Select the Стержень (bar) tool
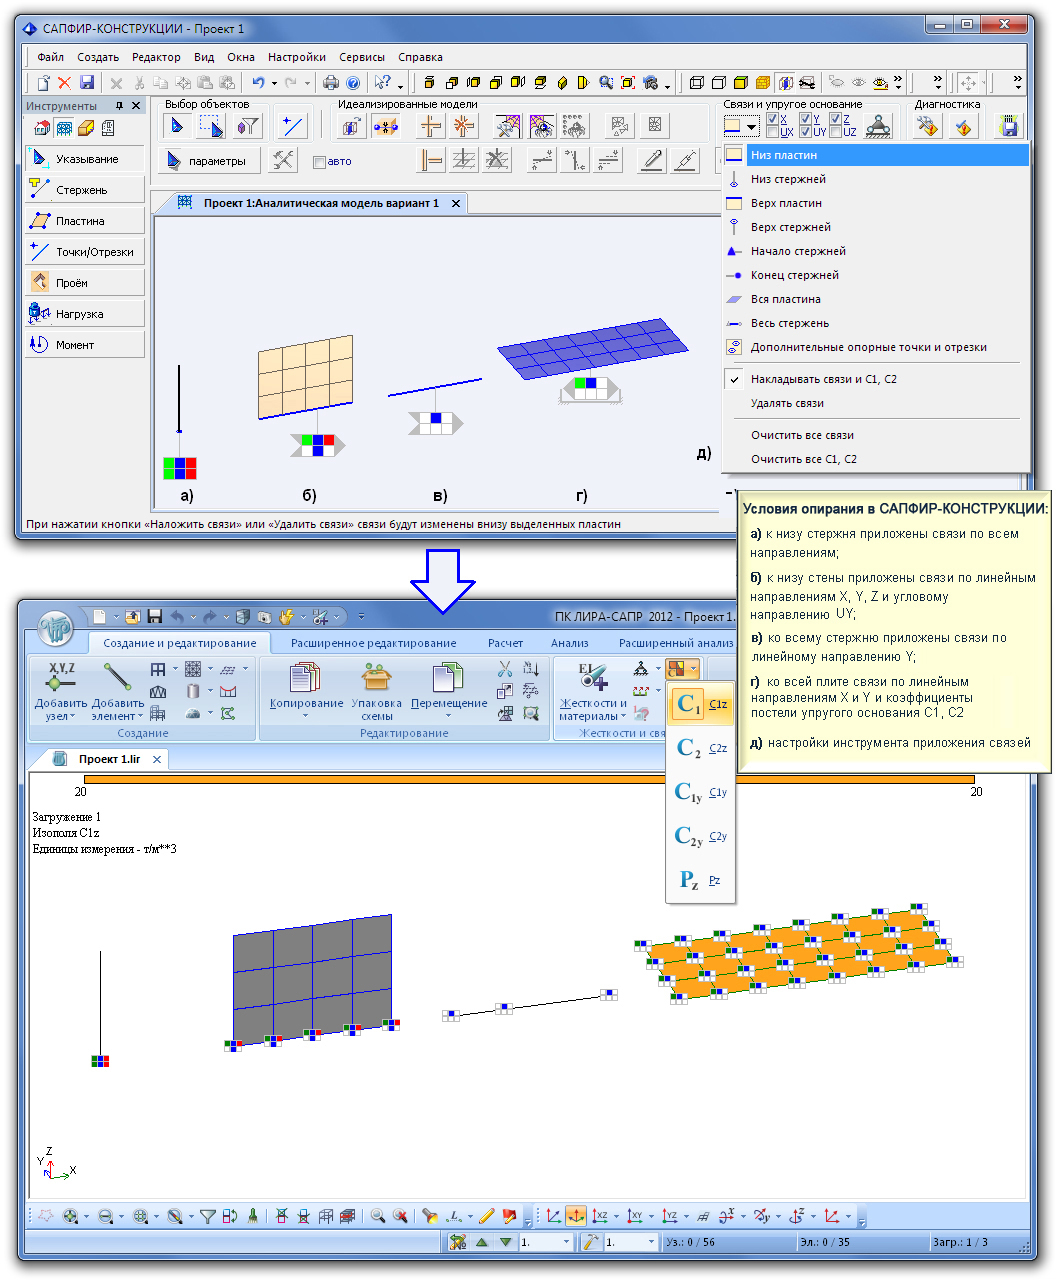 coord(84,190)
